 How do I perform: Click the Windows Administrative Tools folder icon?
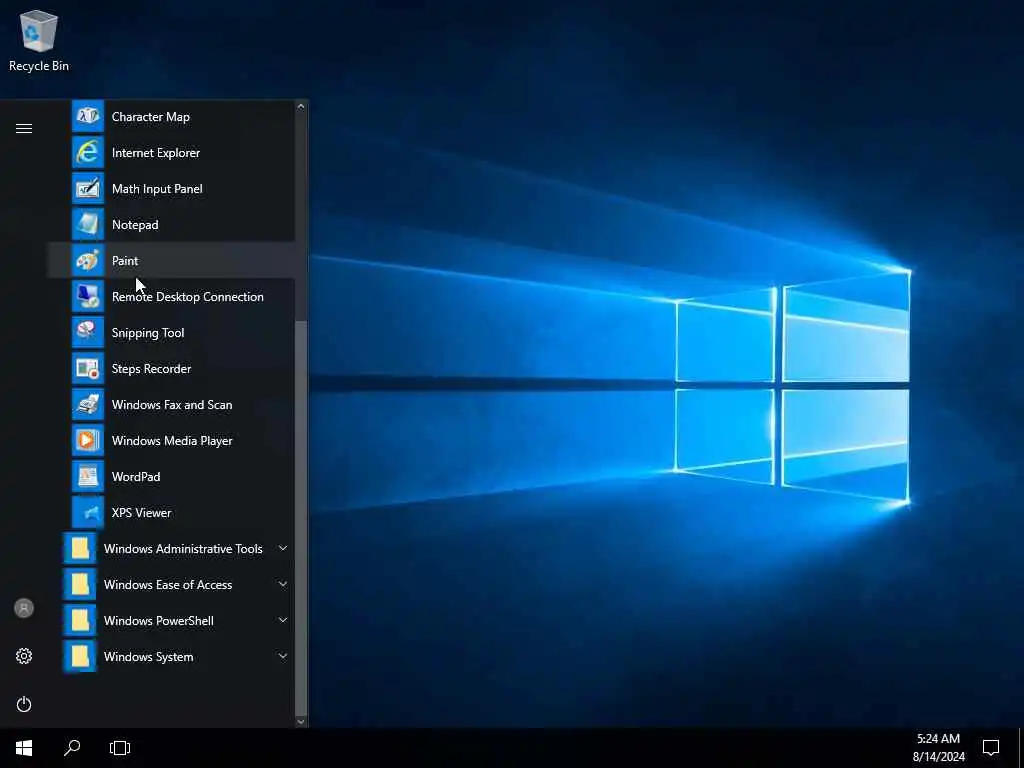coord(80,549)
